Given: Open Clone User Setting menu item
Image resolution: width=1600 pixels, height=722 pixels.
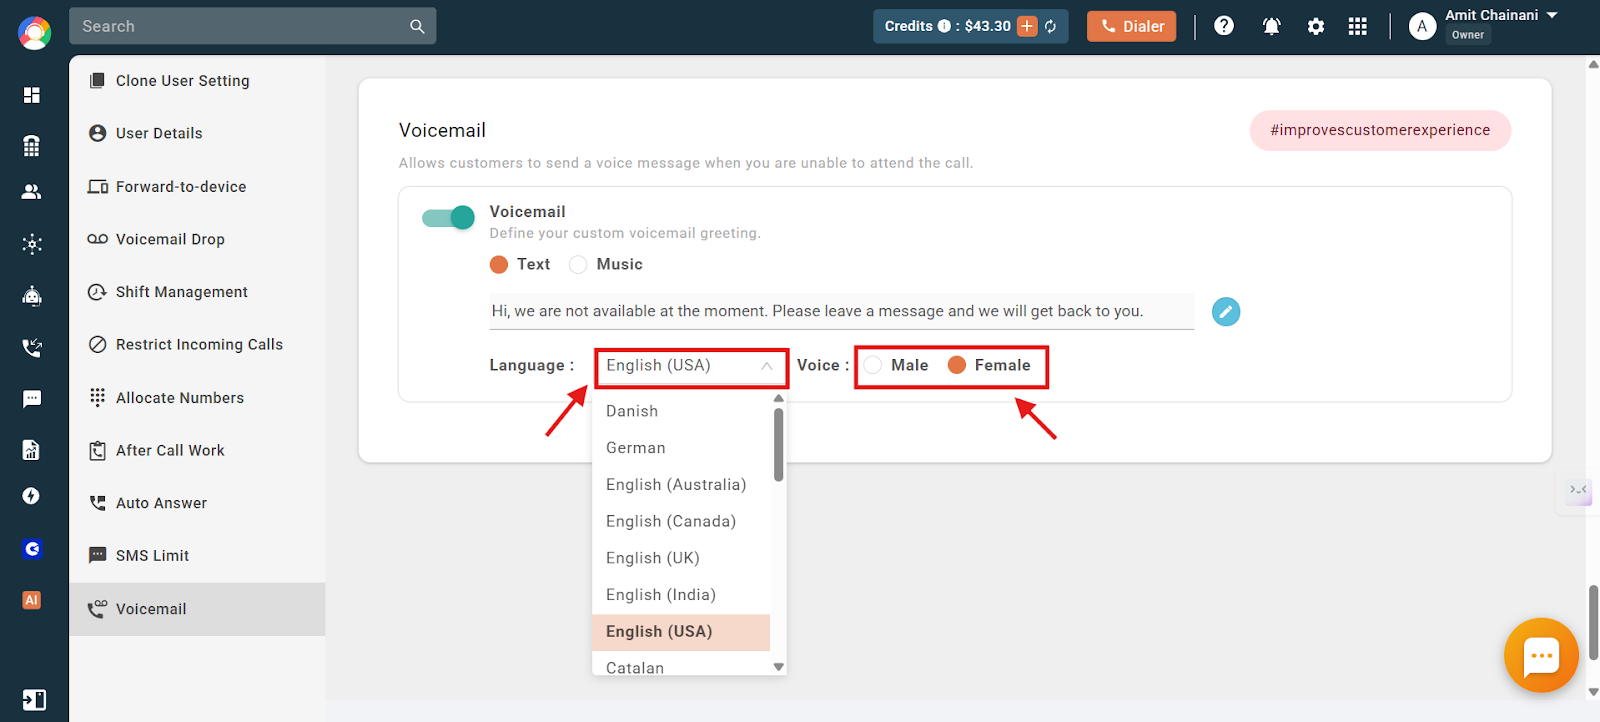Looking at the screenshot, I should coord(197,81).
